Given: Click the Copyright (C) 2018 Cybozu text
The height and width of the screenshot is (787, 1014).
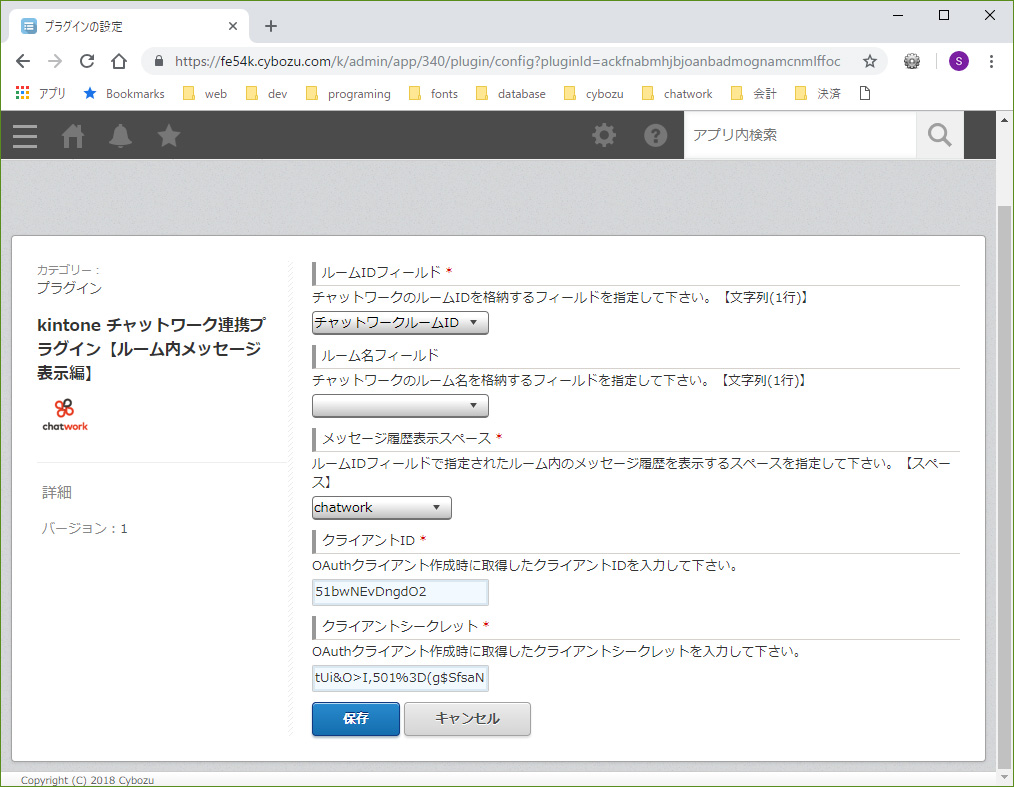Looking at the screenshot, I should [x=87, y=780].
